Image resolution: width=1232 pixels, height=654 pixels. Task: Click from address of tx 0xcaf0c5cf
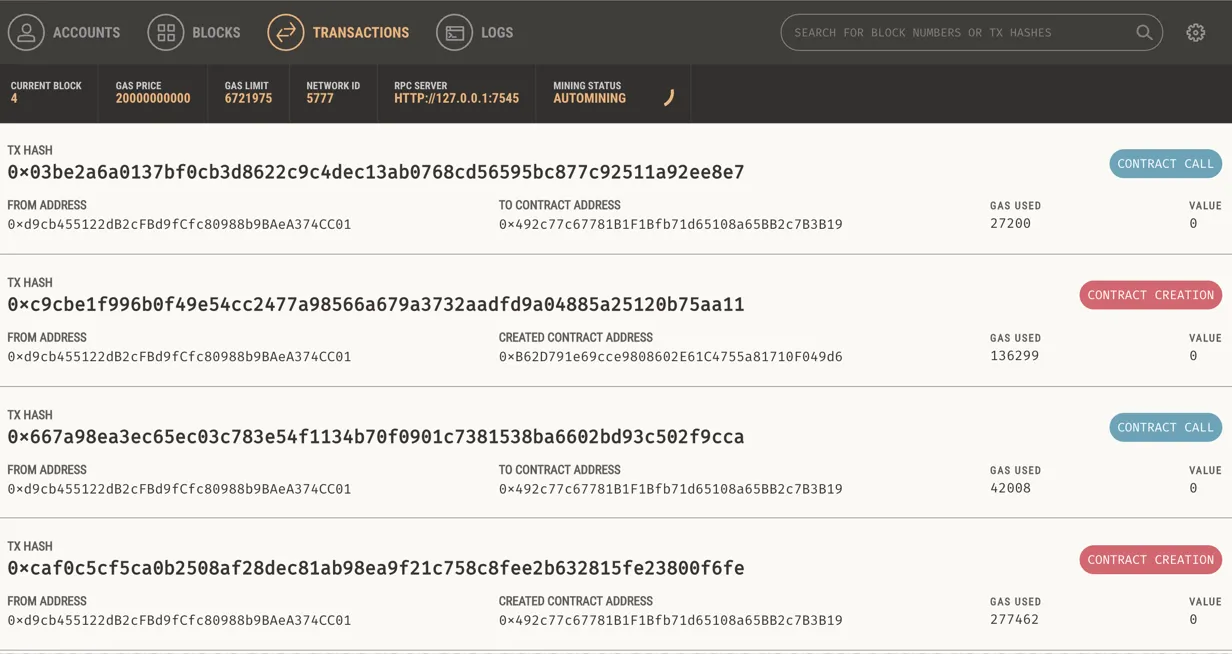point(179,620)
